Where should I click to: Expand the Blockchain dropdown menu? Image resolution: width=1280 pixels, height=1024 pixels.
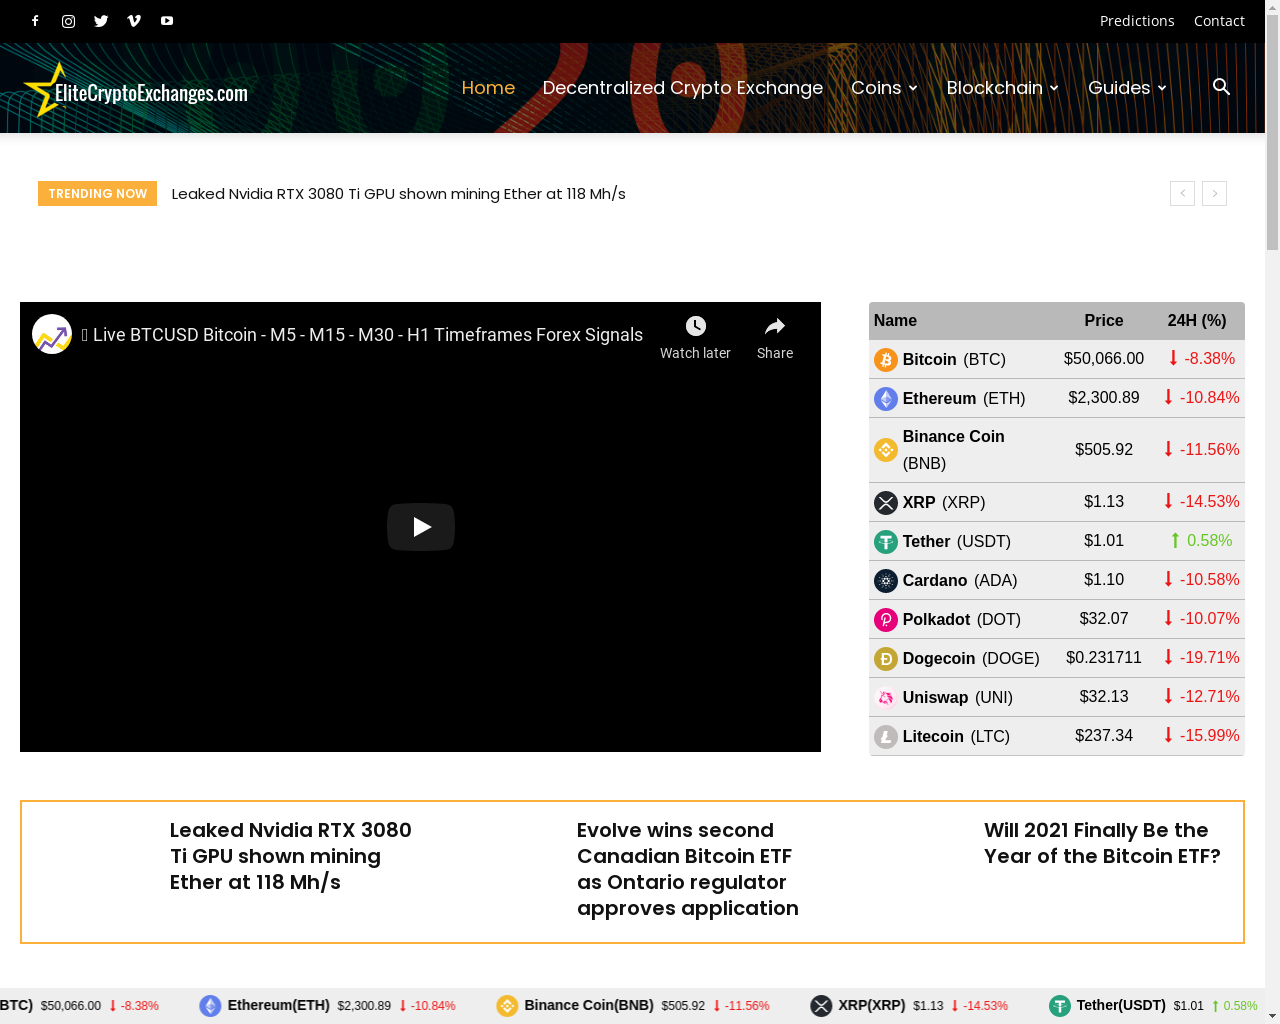tap(1003, 88)
